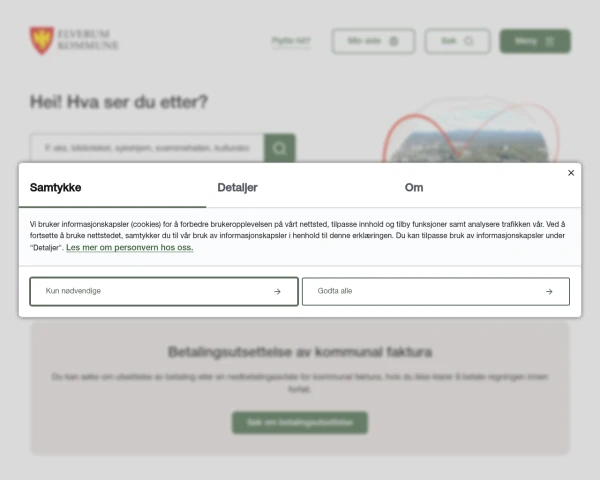Image resolution: width=600 pixels, height=480 pixels.
Task: Focus the homepage search input field
Action: [147, 148]
